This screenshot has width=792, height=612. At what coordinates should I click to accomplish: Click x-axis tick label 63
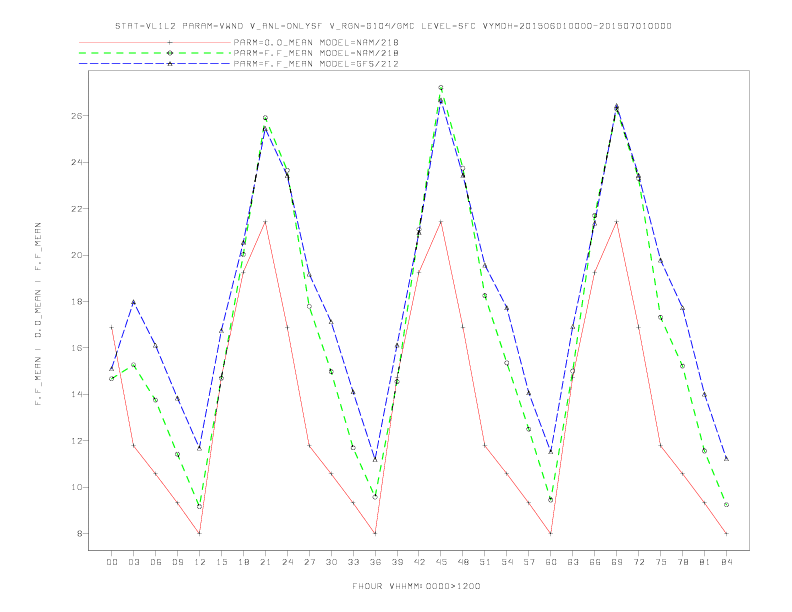[x=573, y=562]
